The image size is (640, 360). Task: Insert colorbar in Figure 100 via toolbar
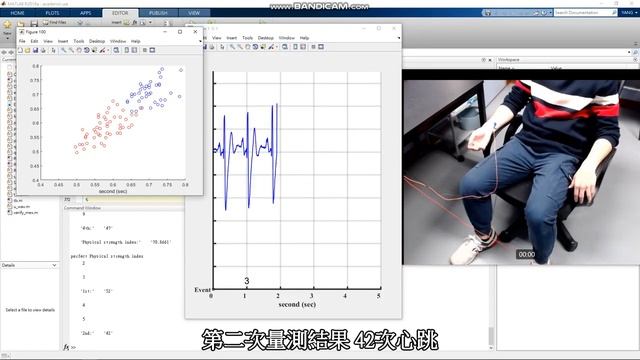pyautogui.click(x=127, y=50)
